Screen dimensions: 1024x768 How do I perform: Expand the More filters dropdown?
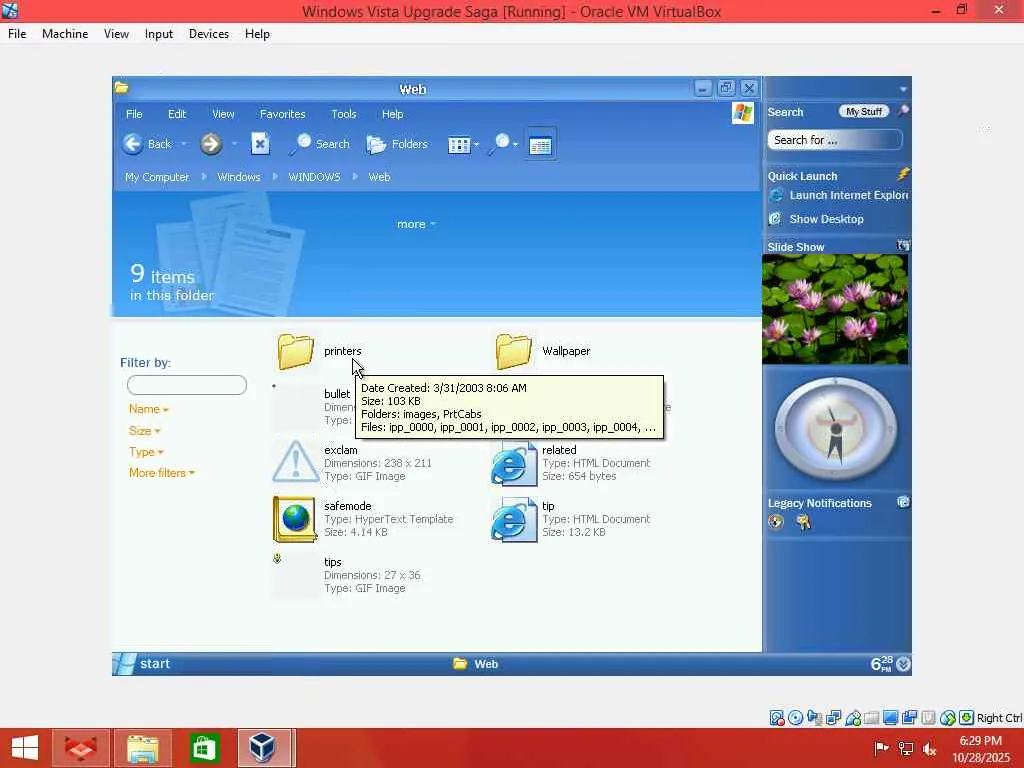161,472
